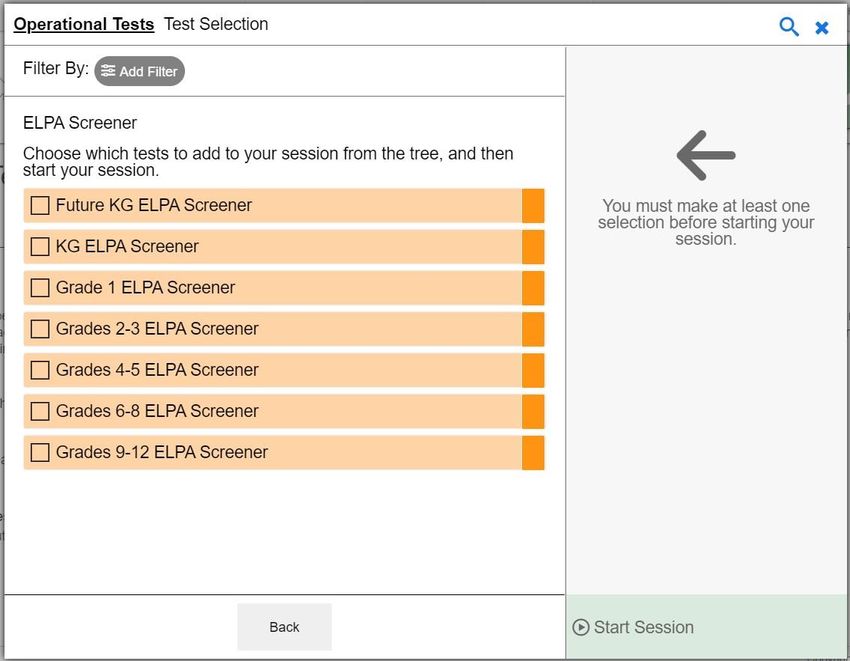
Task: Select the Grades 9-12 ELPA Screener checkbox
Action: coord(40,453)
